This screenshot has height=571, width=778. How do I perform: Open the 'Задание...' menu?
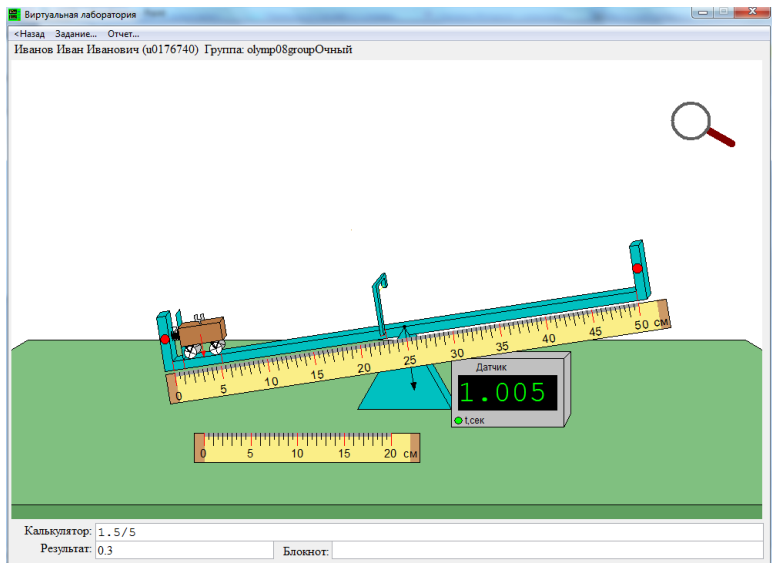click(75, 34)
